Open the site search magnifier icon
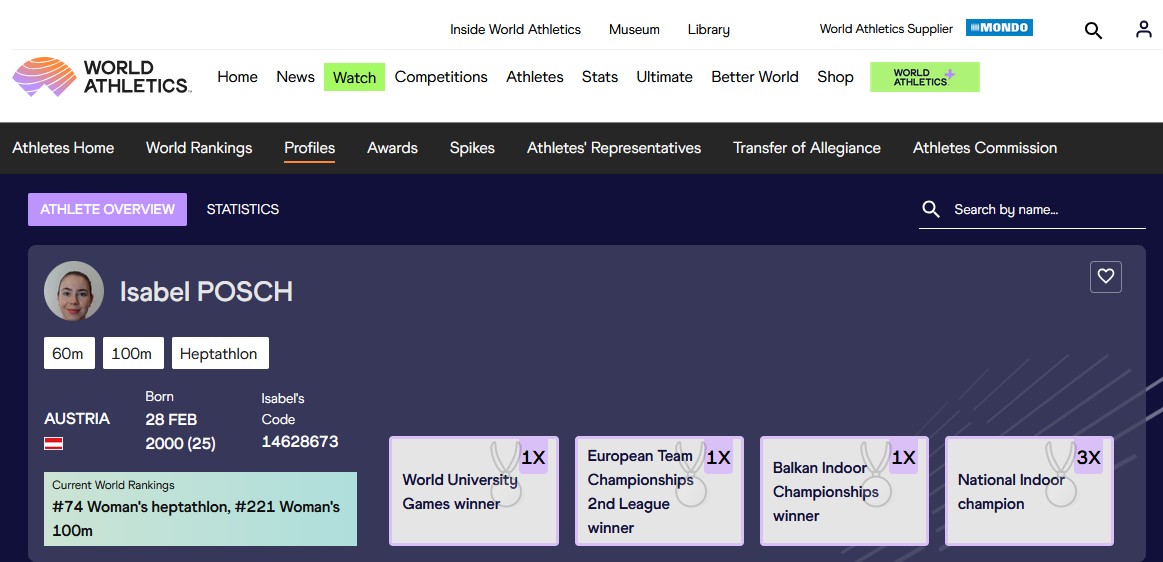Screen dimensions: 1163x562 click(1093, 30)
